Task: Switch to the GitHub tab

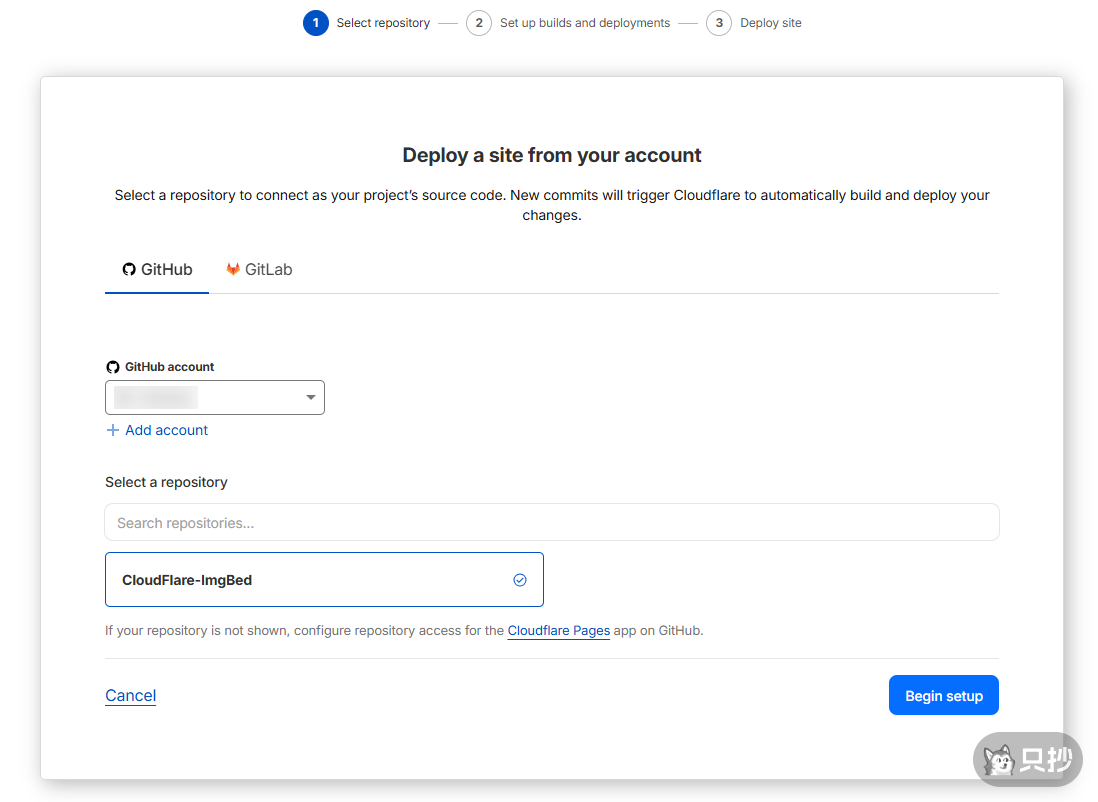Action: (157, 270)
